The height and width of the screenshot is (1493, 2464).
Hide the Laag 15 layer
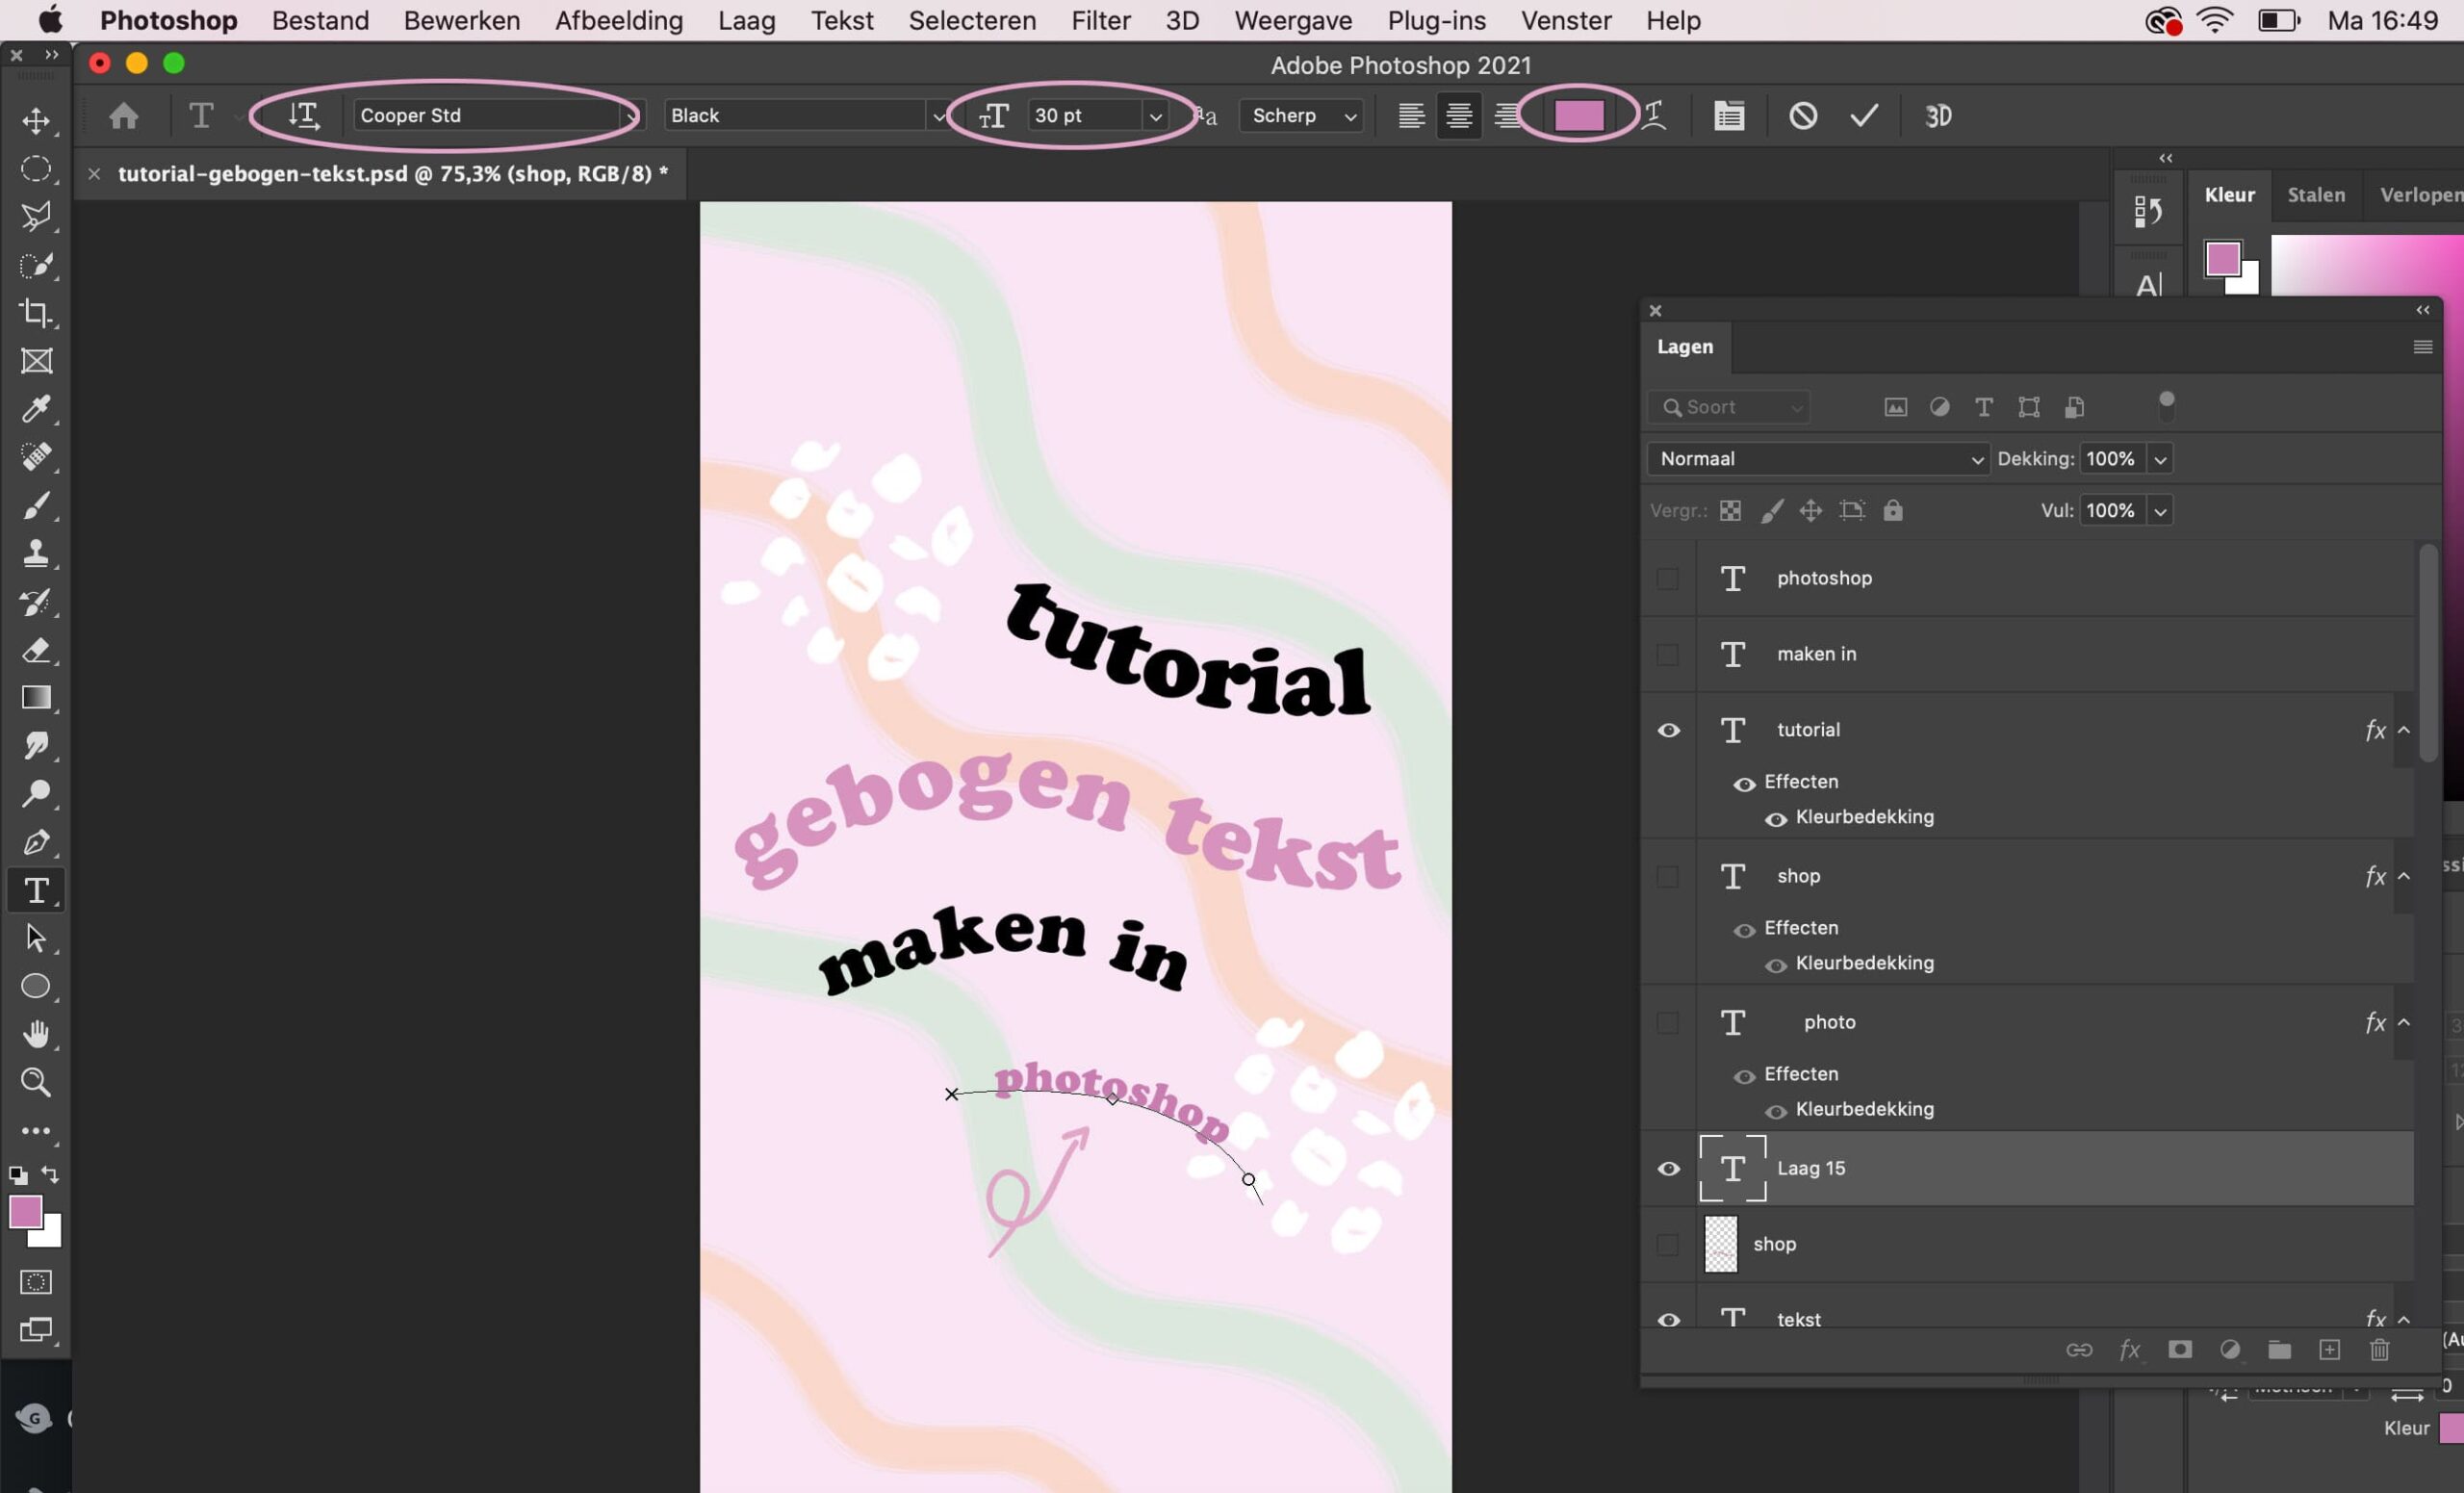coord(1668,1169)
